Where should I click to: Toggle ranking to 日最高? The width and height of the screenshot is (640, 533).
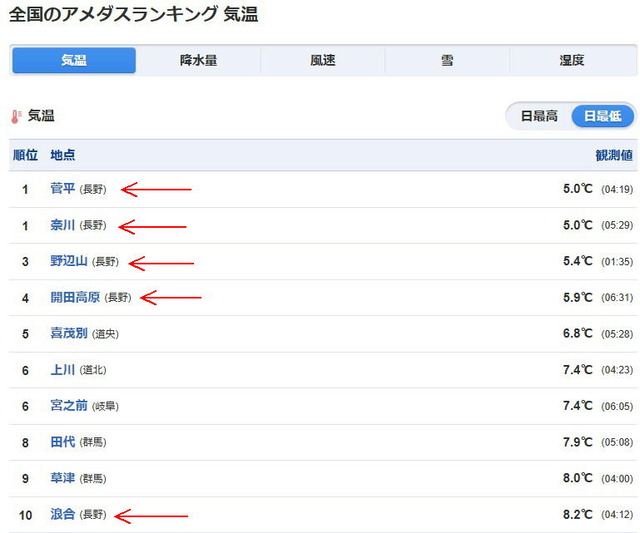(x=539, y=116)
